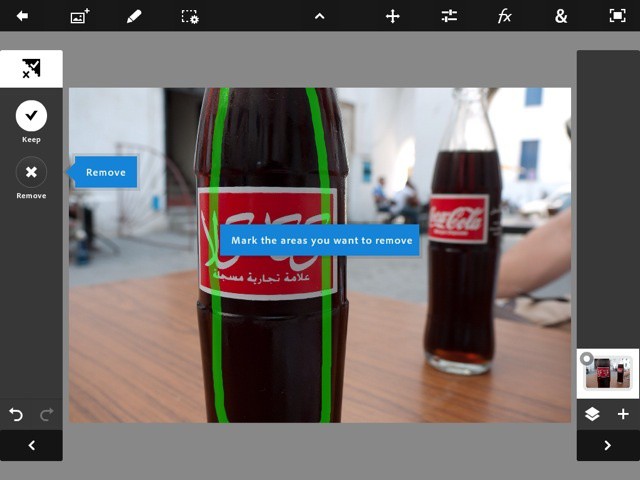Select the Remove X mode
Viewport: 640px width, 480px height.
[31, 172]
